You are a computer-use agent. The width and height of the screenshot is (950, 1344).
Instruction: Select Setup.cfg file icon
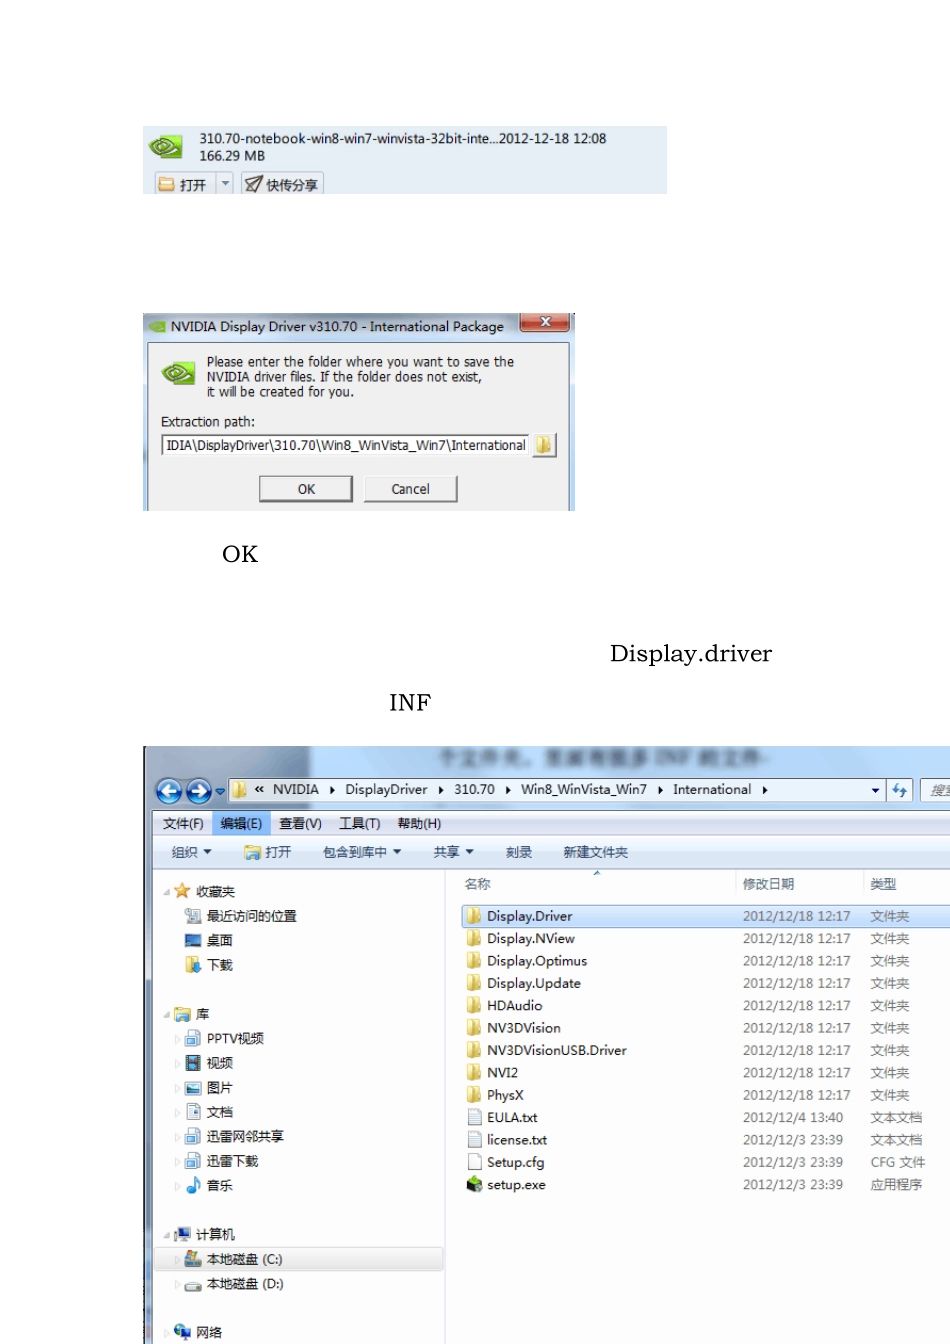(x=474, y=1162)
